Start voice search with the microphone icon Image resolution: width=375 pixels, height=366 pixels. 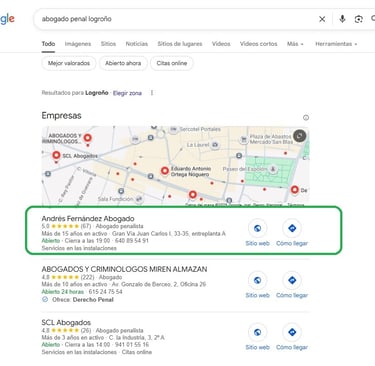pyautogui.click(x=342, y=19)
